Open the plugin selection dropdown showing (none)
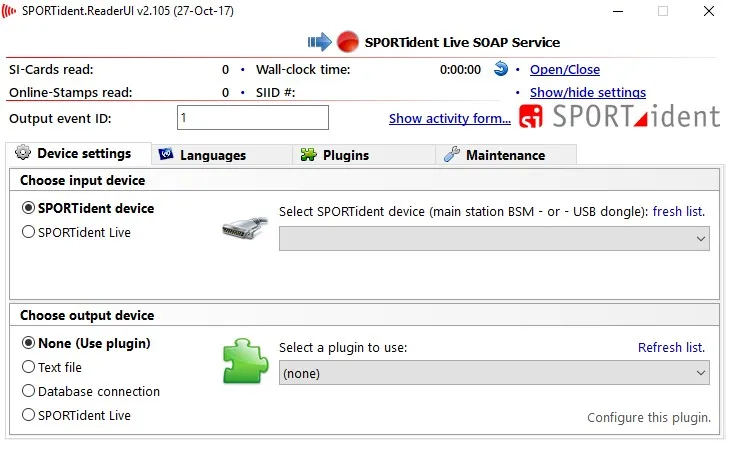Image resolution: width=729 pixels, height=449 pixels. coord(494,373)
